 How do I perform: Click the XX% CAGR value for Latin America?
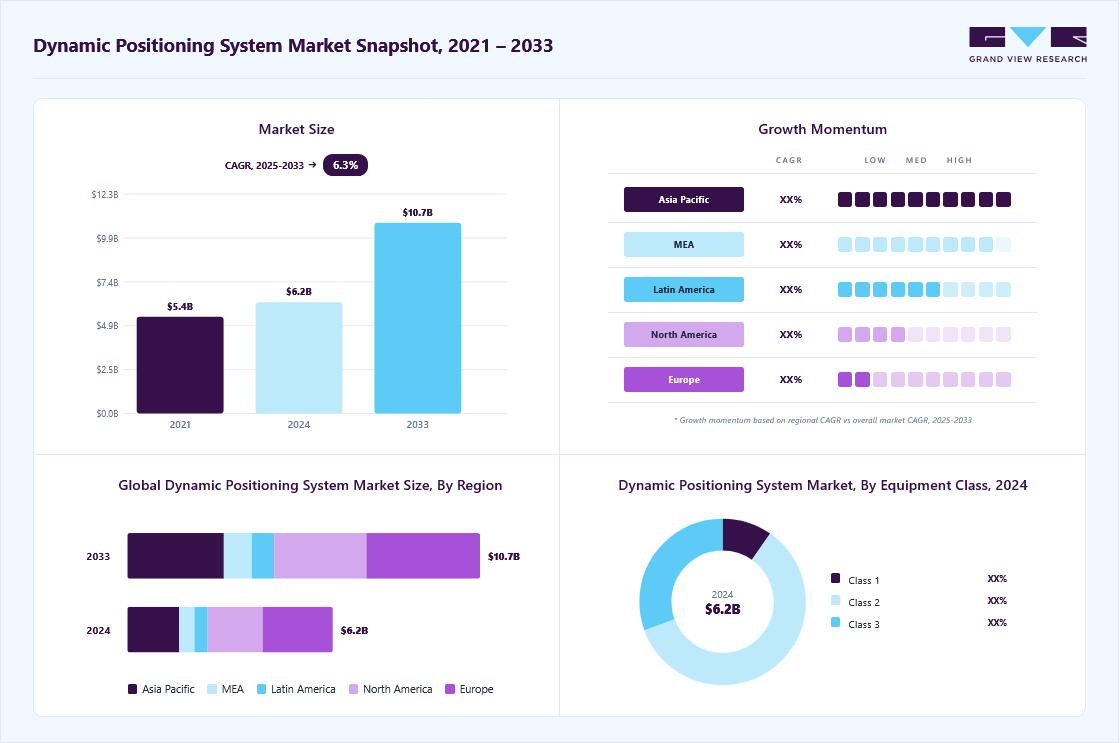click(x=791, y=290)
